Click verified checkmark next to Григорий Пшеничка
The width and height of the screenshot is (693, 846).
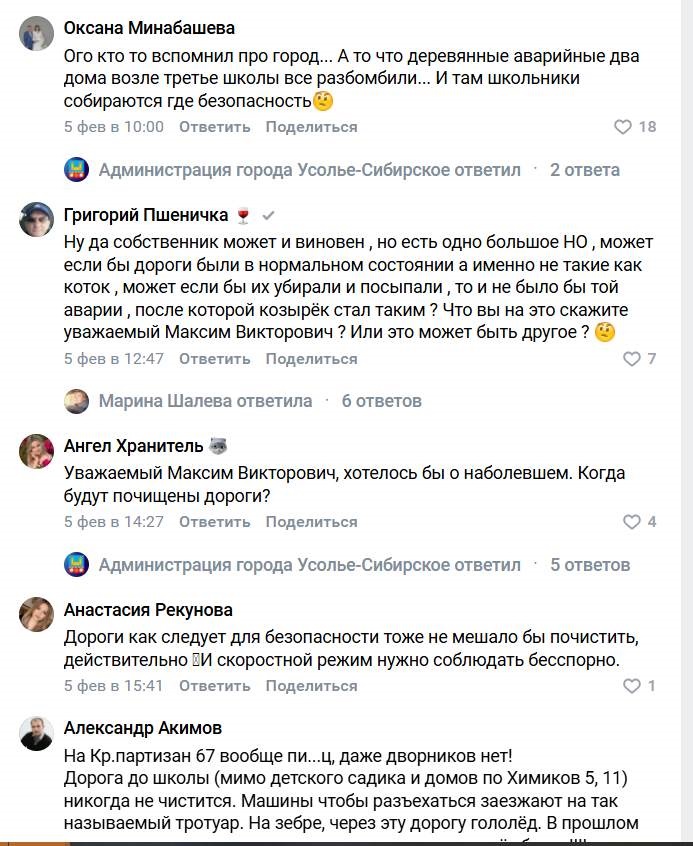[268, 216]
